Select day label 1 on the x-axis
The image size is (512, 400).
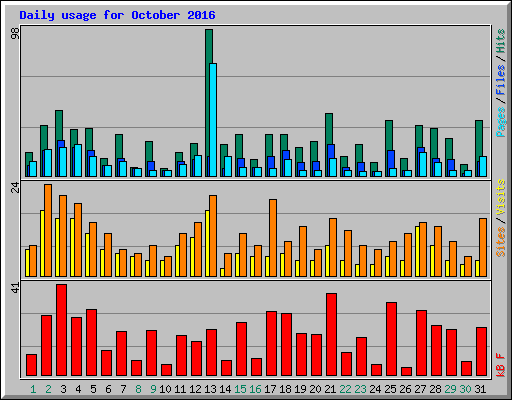(x=33, y=389)
